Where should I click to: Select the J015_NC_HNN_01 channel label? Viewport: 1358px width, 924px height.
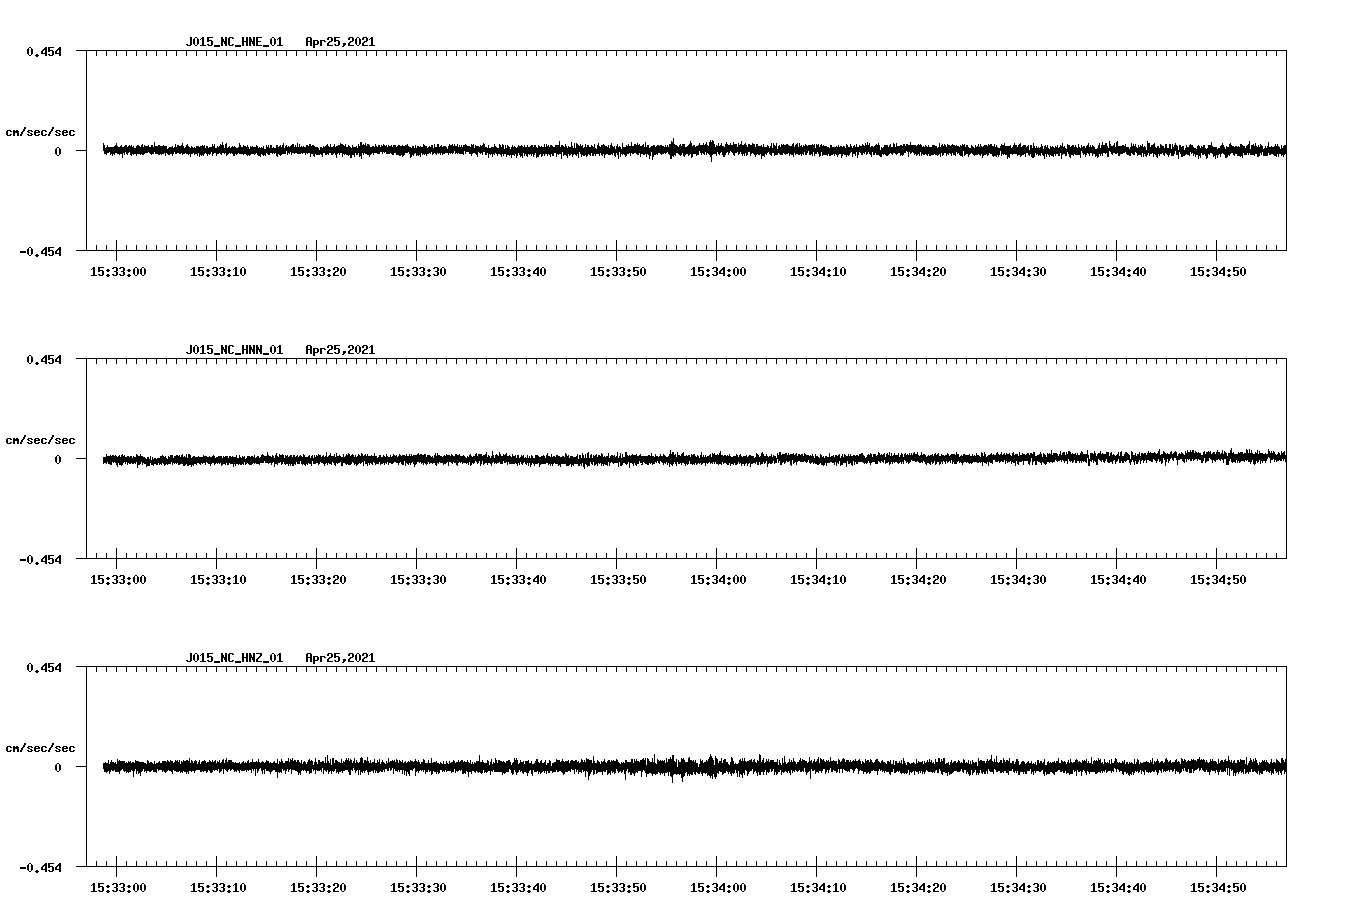pyautogui.click(x=234, y=350)
